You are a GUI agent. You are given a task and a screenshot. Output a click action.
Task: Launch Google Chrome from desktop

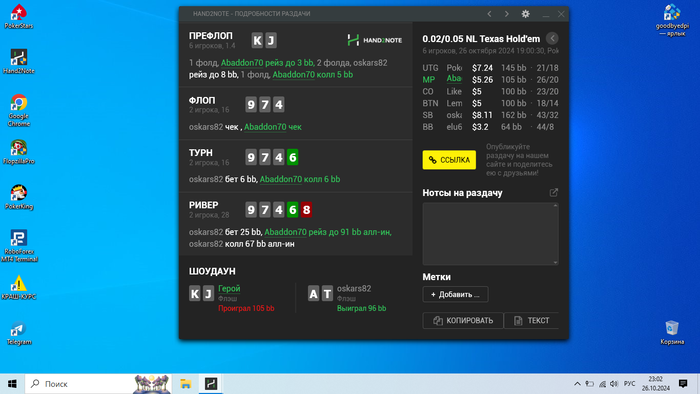(19, 110)
